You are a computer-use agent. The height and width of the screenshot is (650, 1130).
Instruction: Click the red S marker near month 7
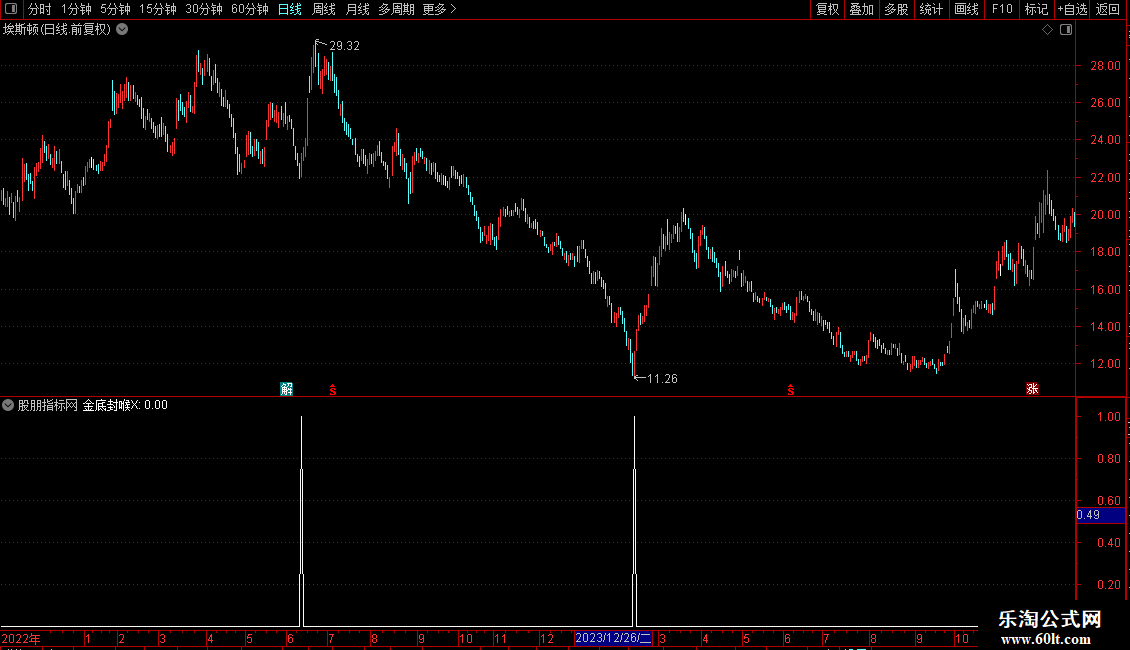tap(332, 390)
